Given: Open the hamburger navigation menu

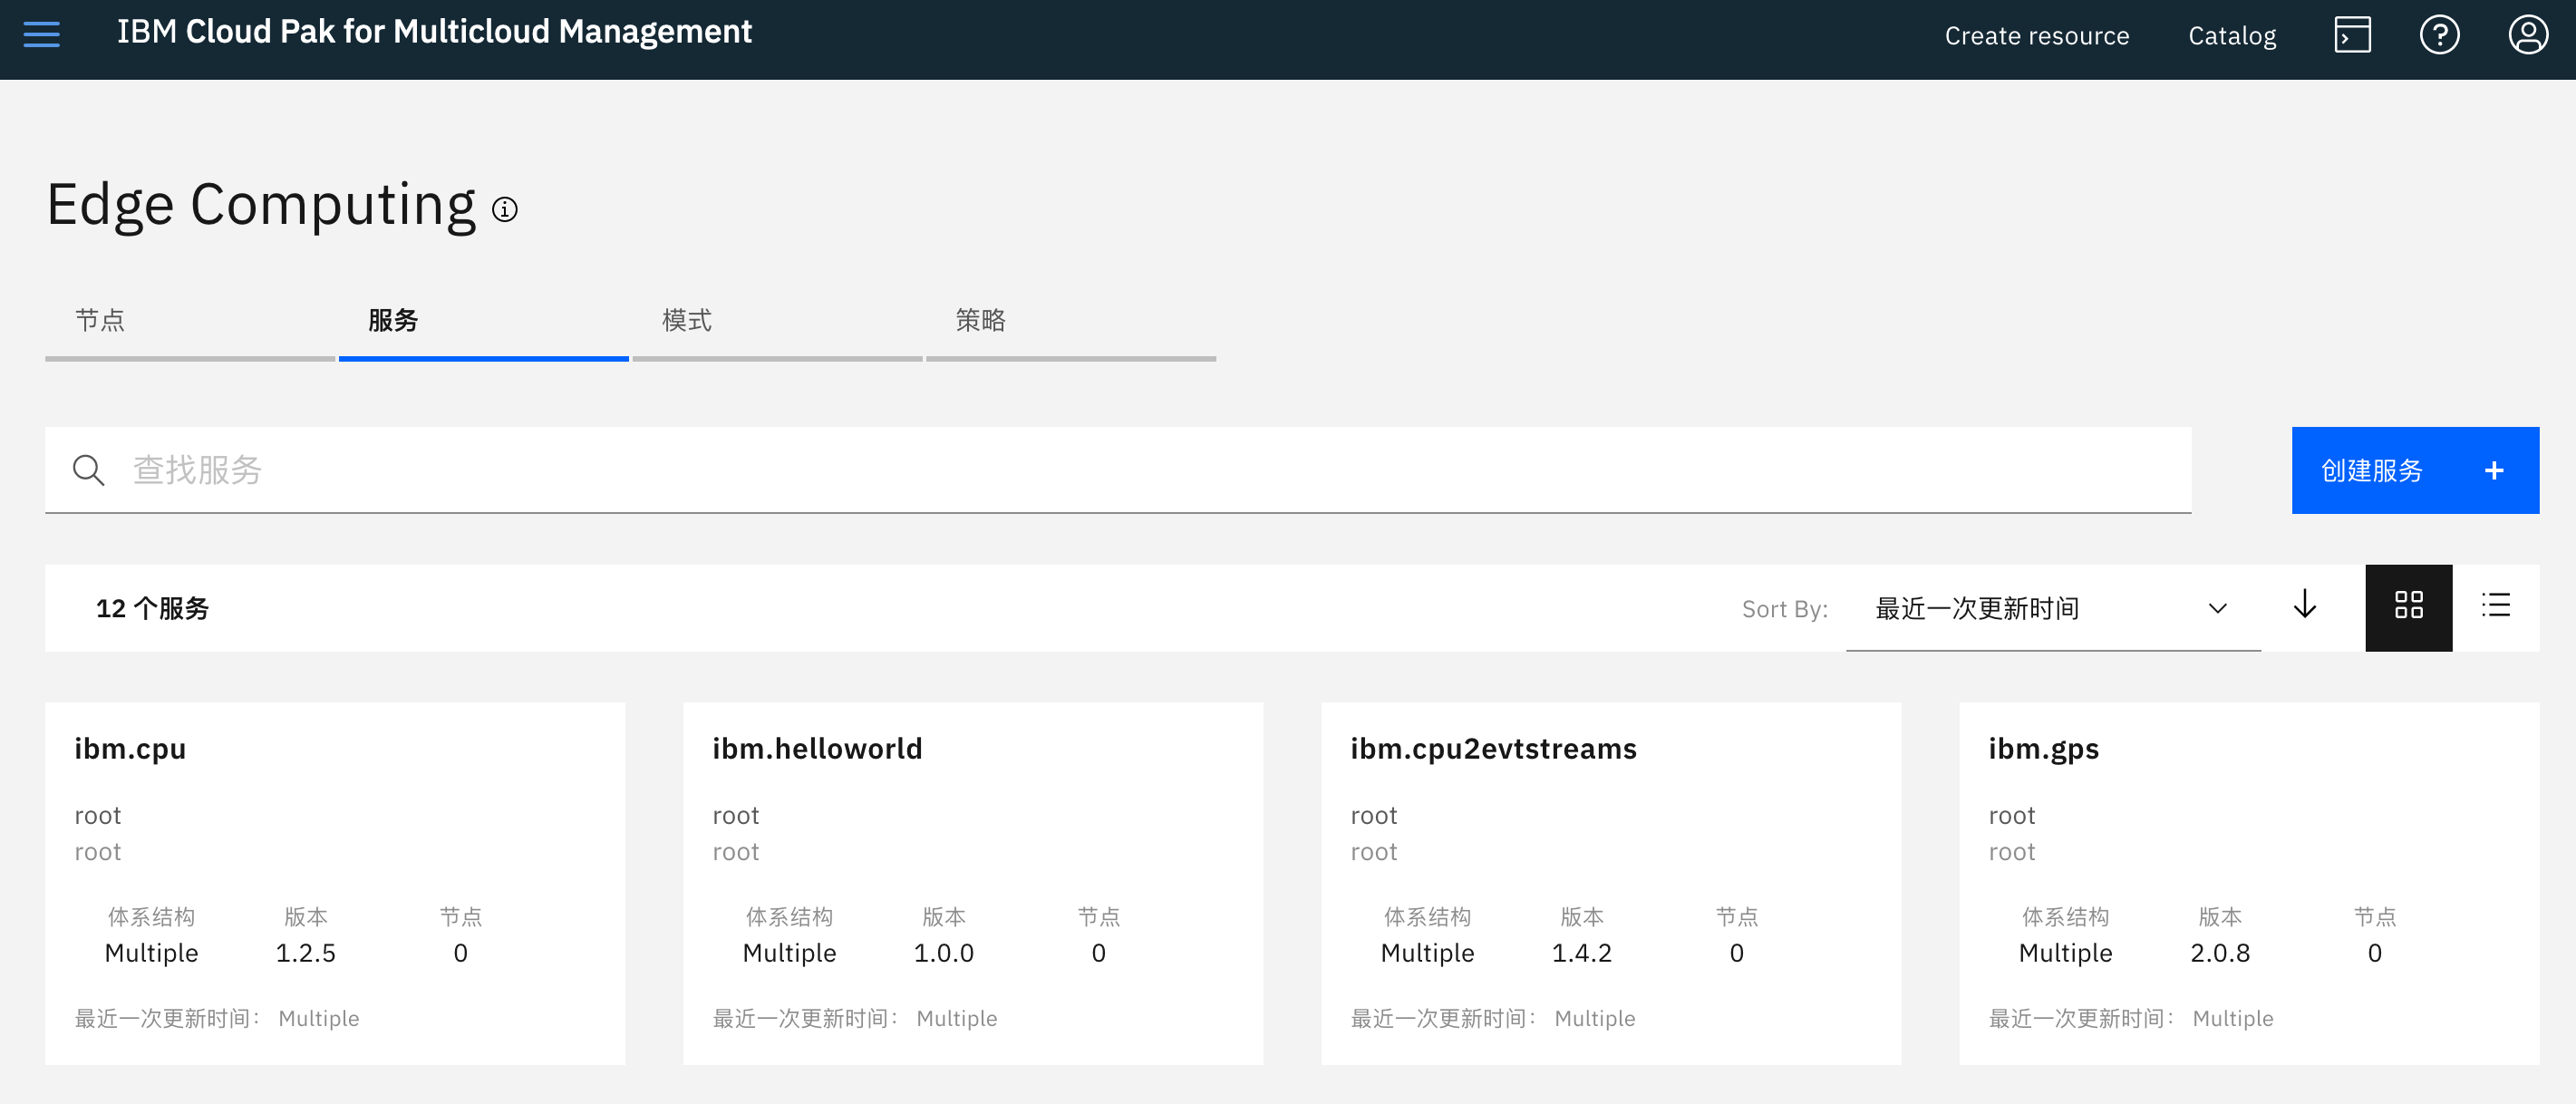Looking at the screenshot, I should pos(41,34).
